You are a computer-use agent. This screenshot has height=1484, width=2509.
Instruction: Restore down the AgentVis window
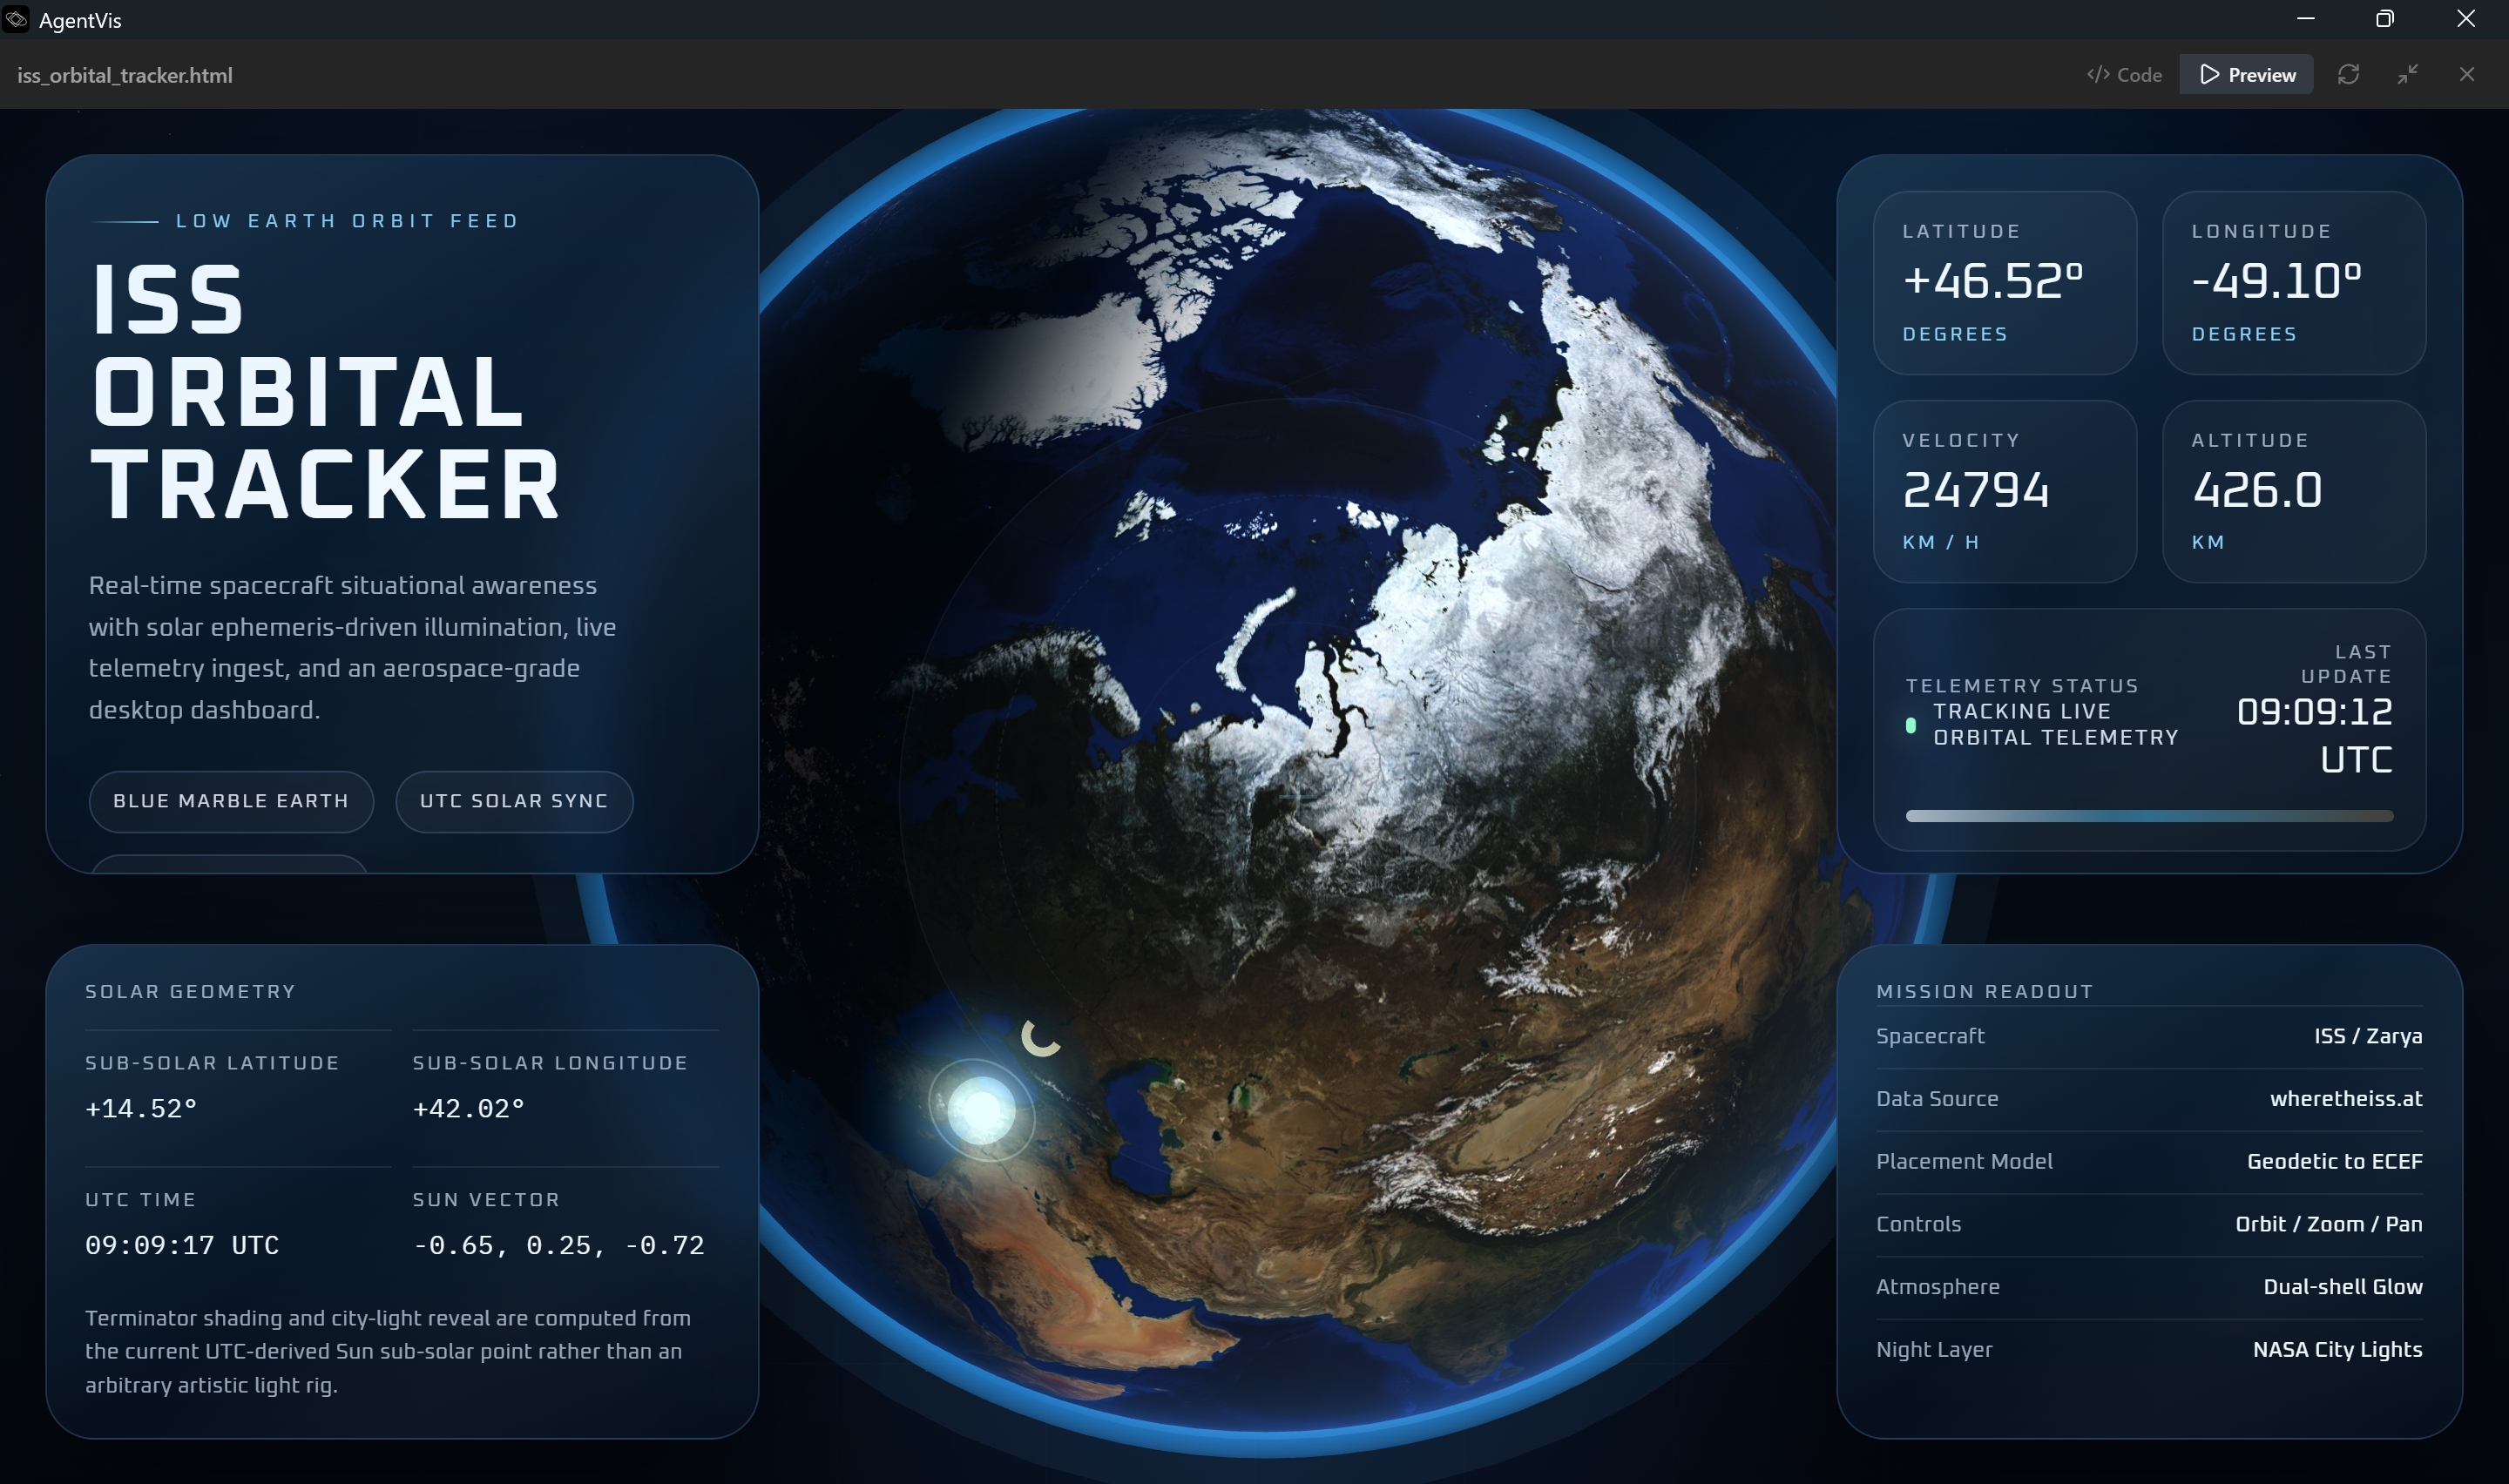coord(2385,19)
